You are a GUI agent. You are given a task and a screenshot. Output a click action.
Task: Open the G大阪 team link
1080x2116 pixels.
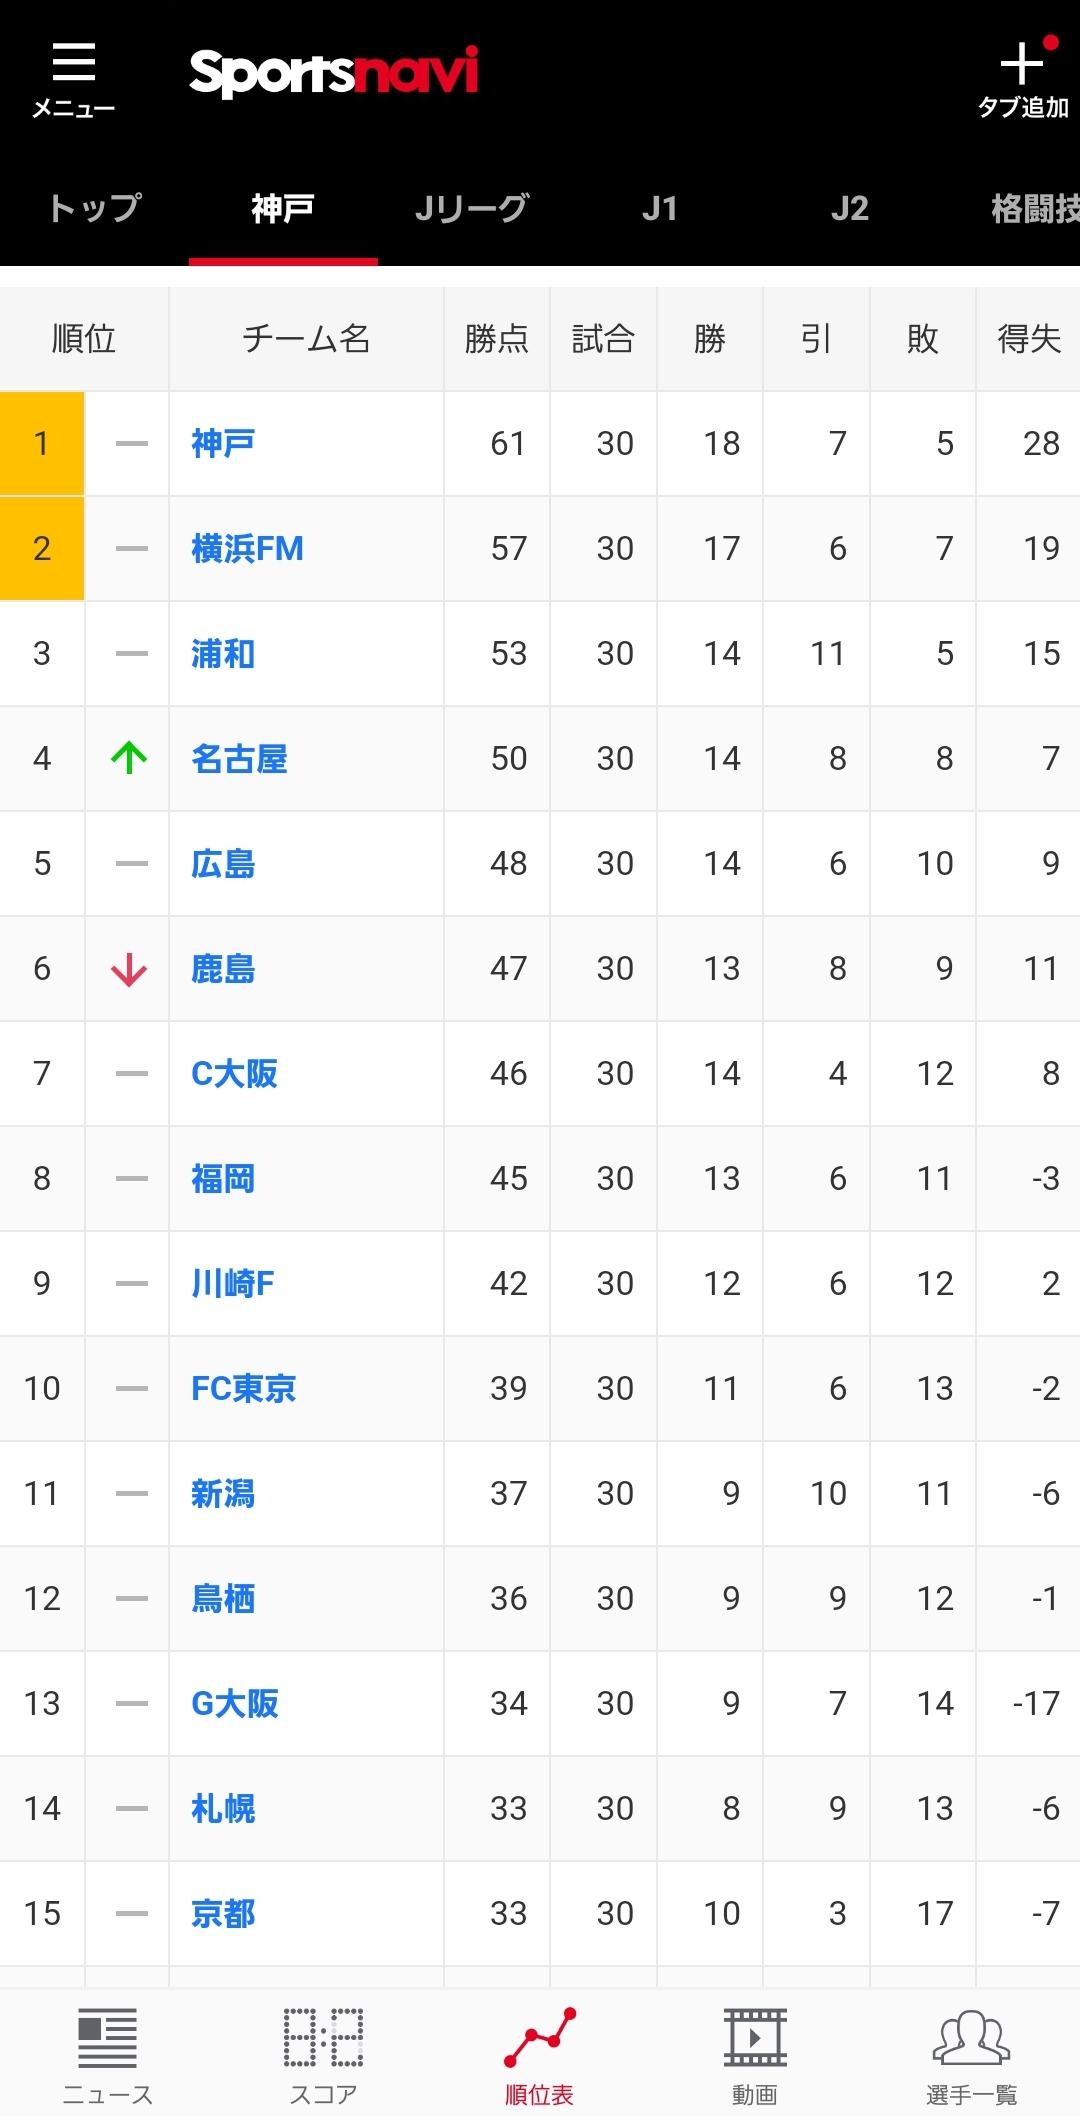pos(235,1703)
